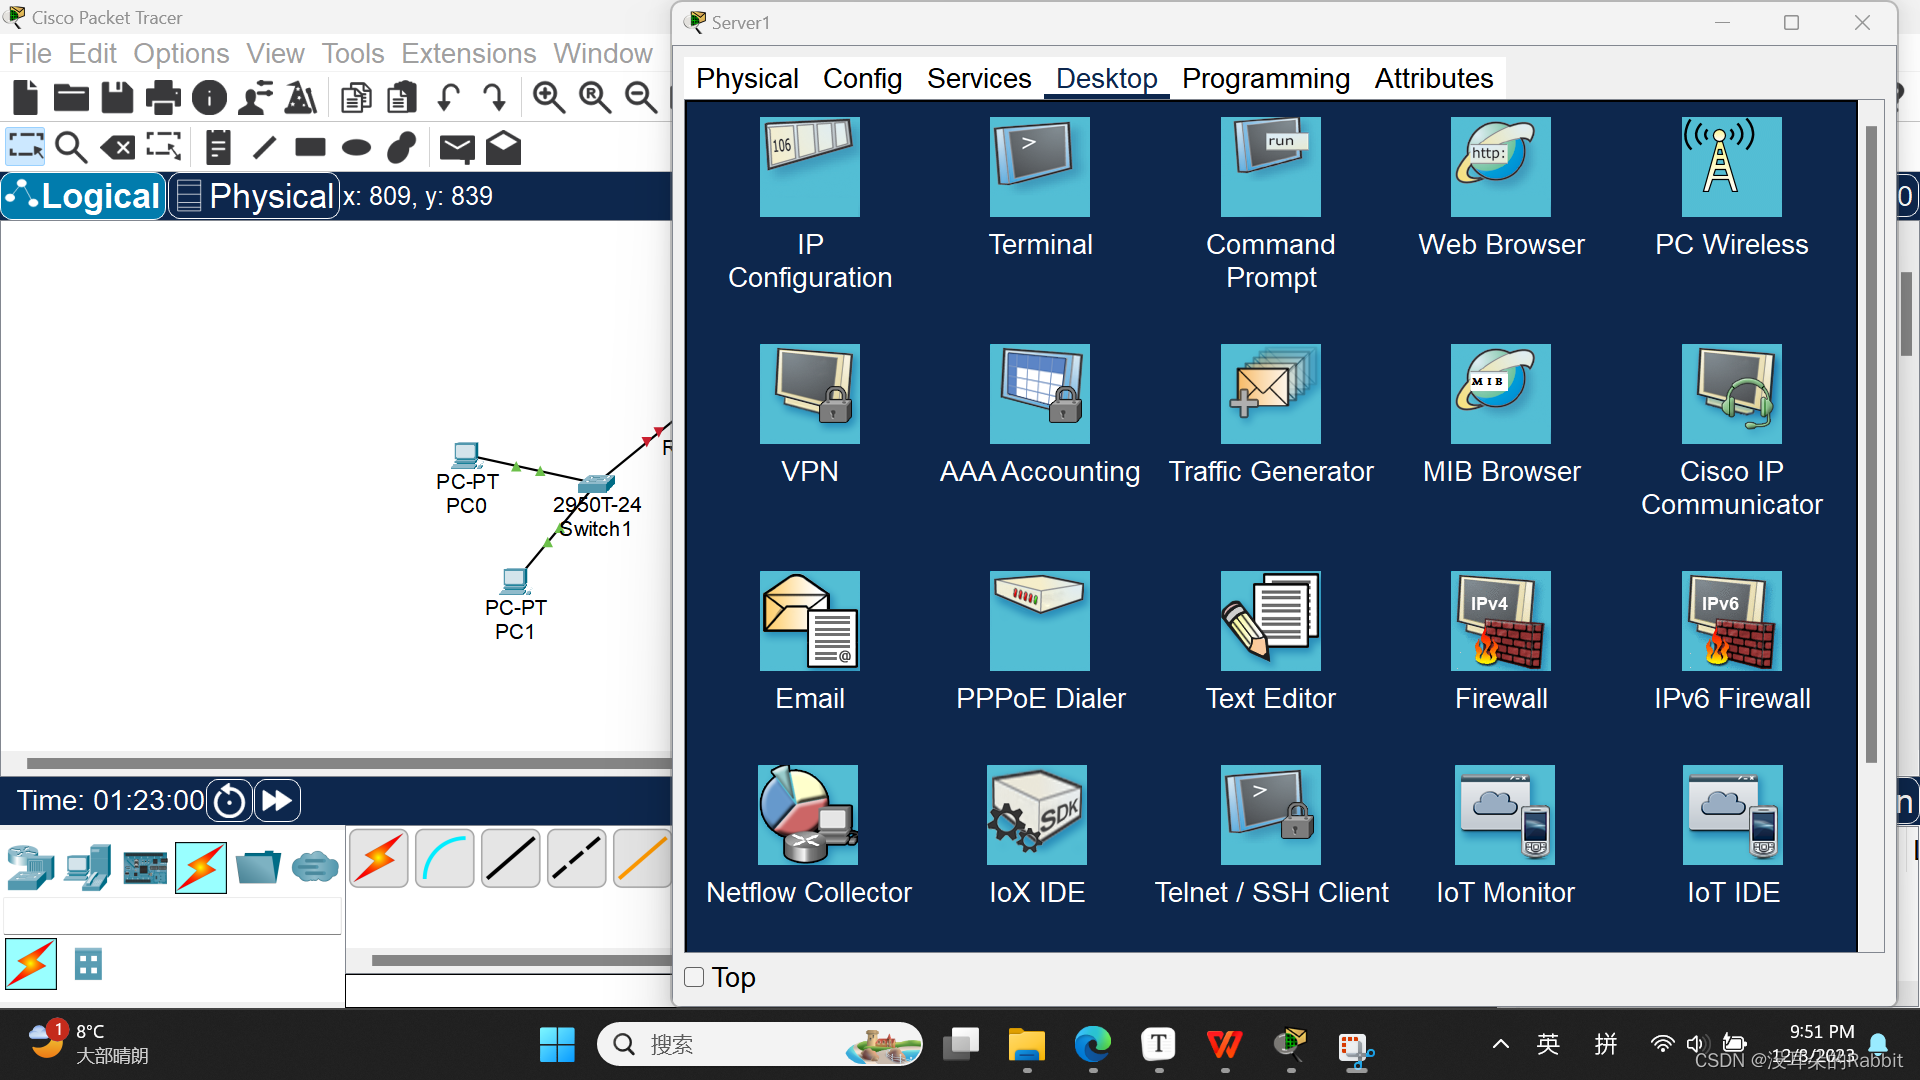Select PC1 device in workspace

(x=515, y=581)
